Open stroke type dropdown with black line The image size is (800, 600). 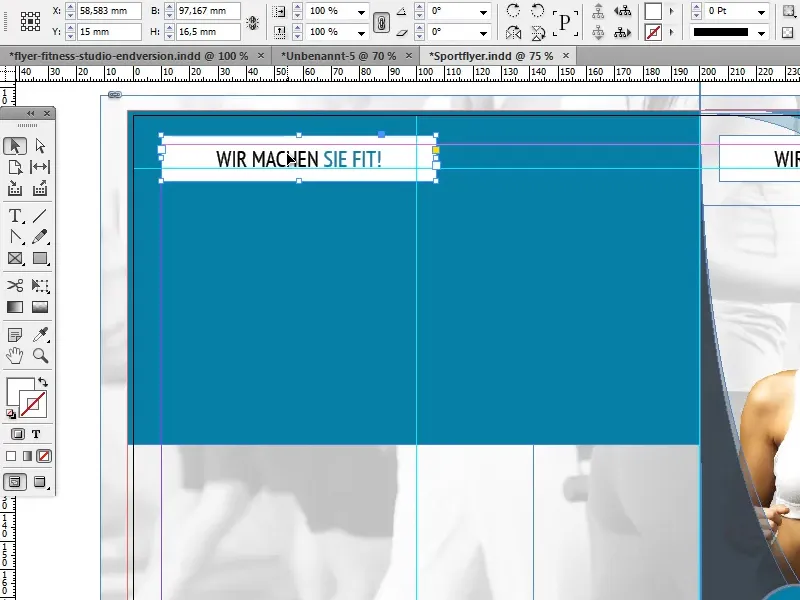[x=761, y=33]
